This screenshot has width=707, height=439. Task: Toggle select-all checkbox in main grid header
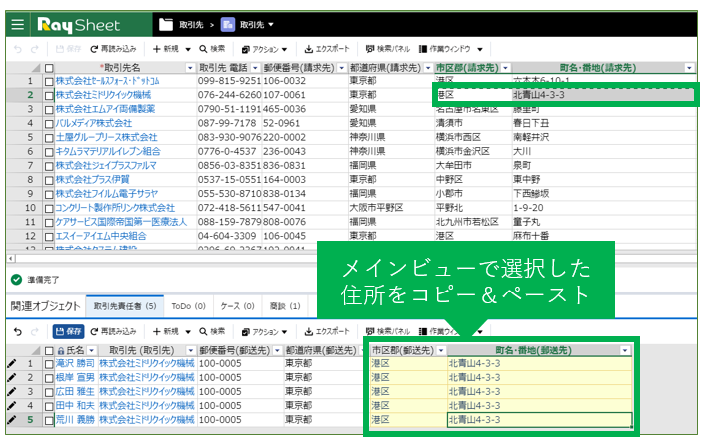49,68
